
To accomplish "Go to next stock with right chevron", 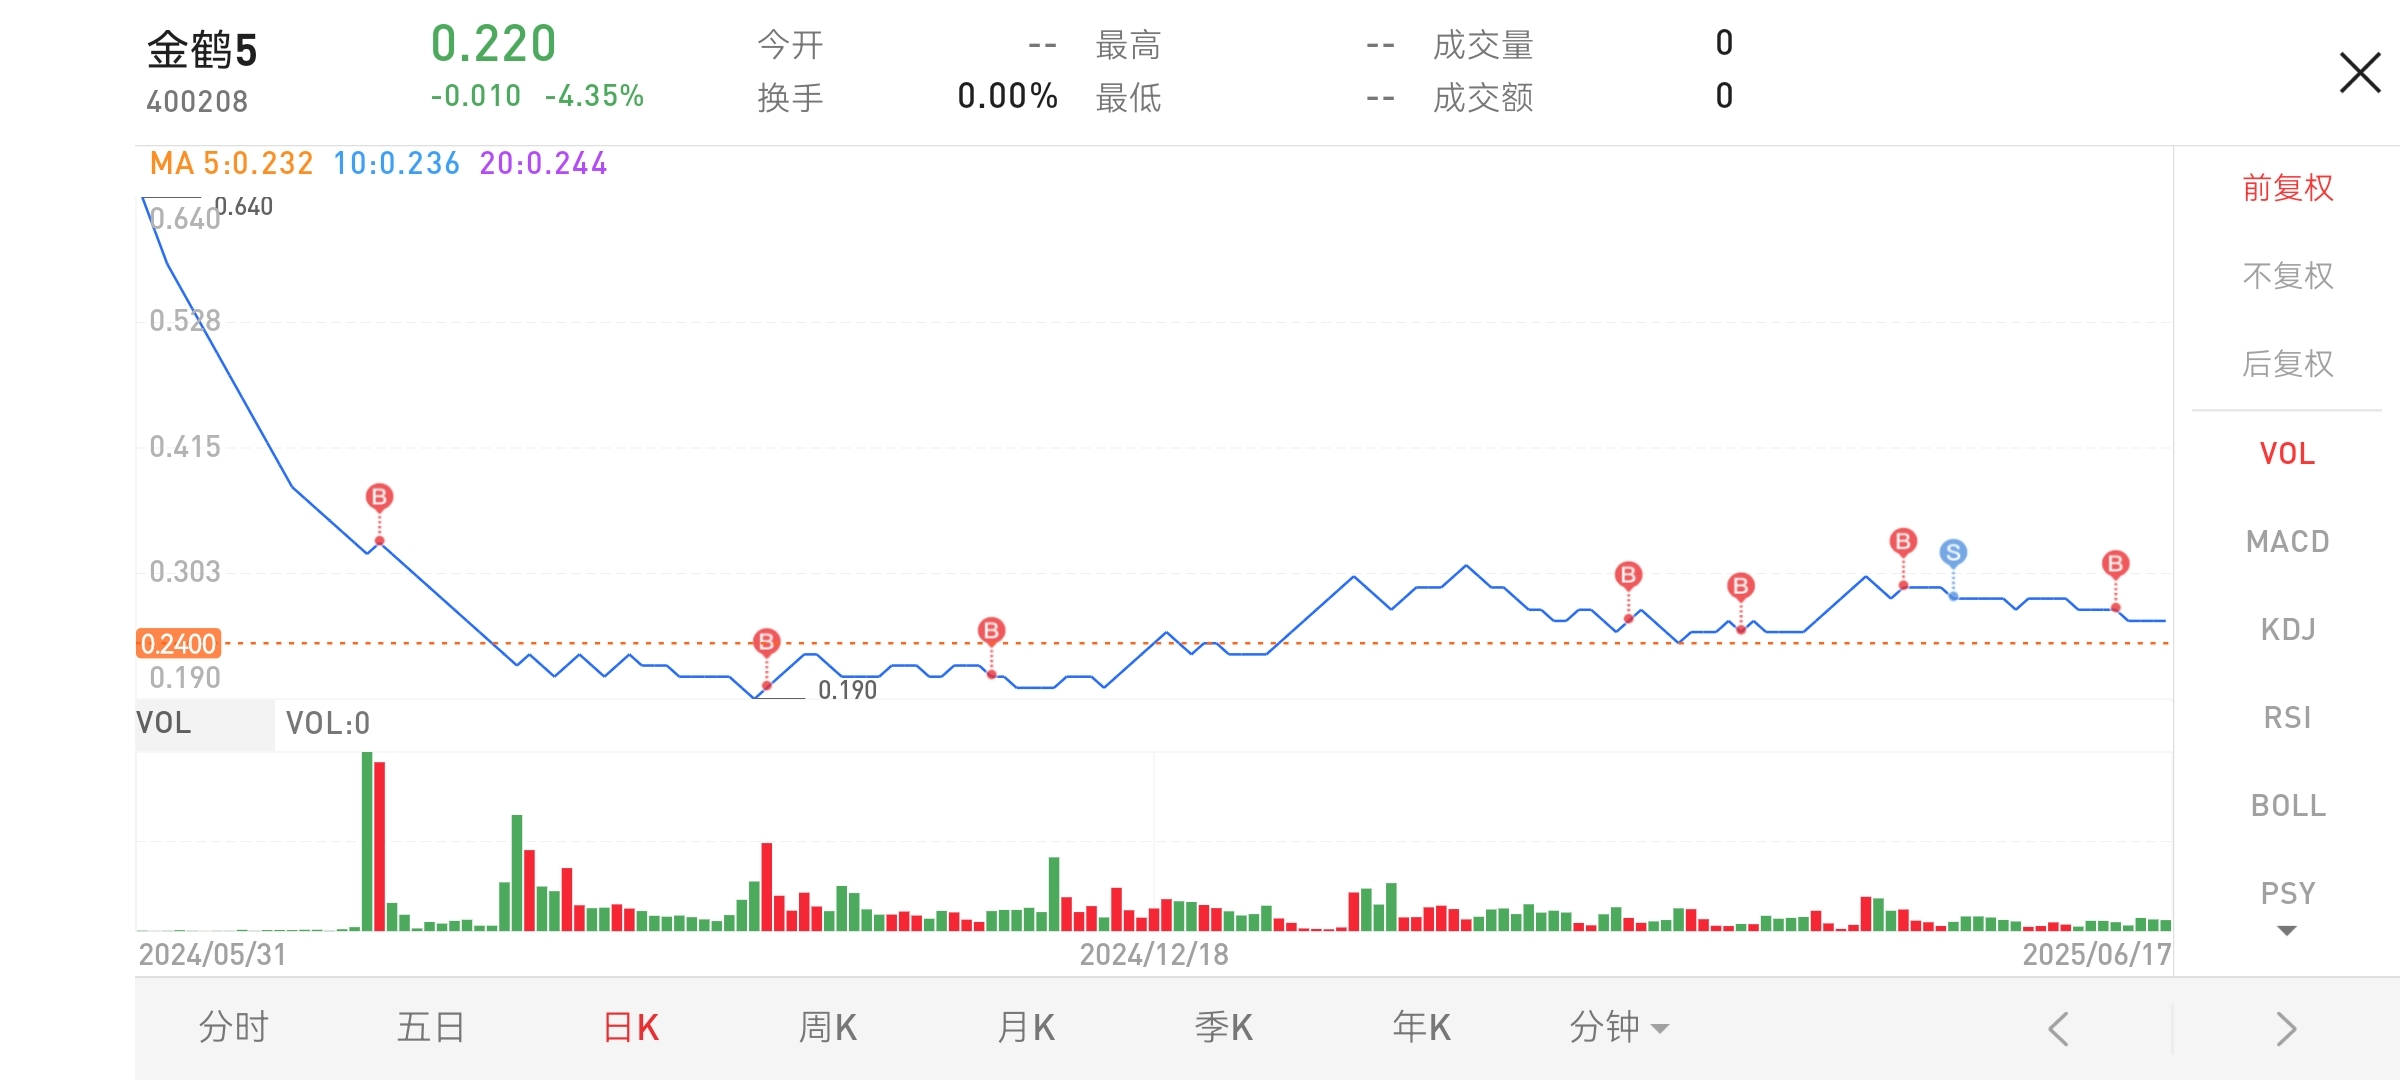I will (x=2286, y=1028).
